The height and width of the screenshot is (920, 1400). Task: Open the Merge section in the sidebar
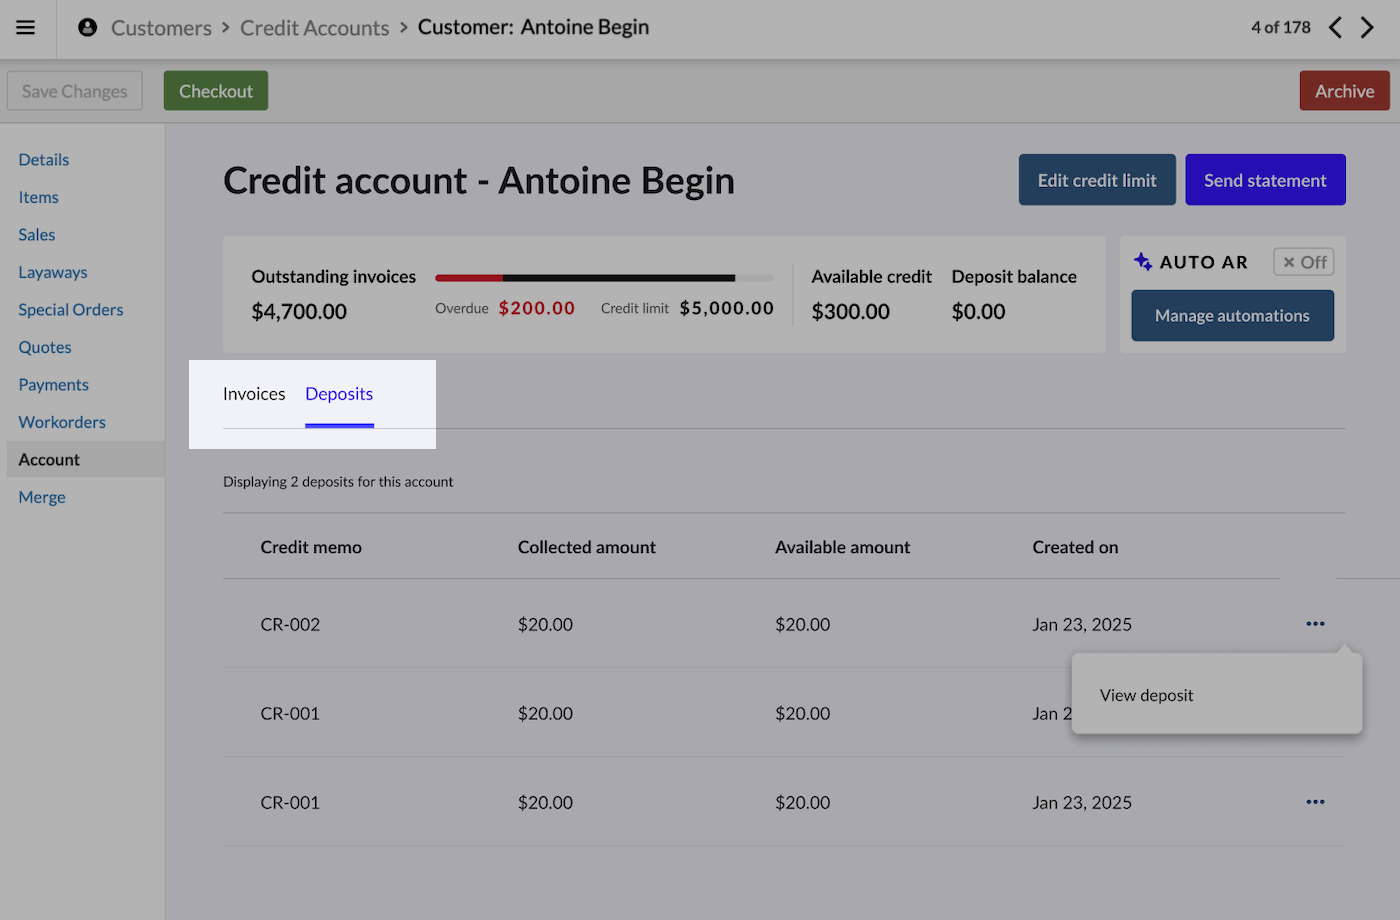[x=41, y=496]
